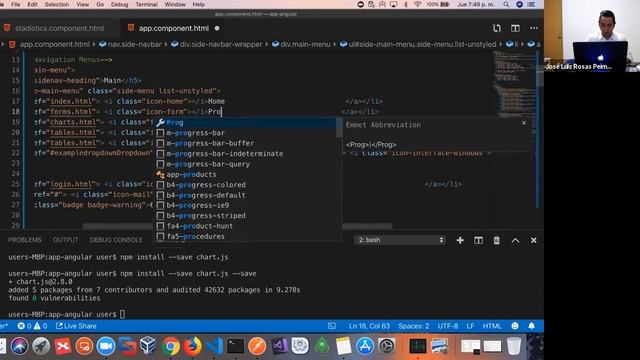Image resolution: width=640 pixels, height=360 pixels.
Task: Change end of line sequence LF
Action: pos(470,326)
